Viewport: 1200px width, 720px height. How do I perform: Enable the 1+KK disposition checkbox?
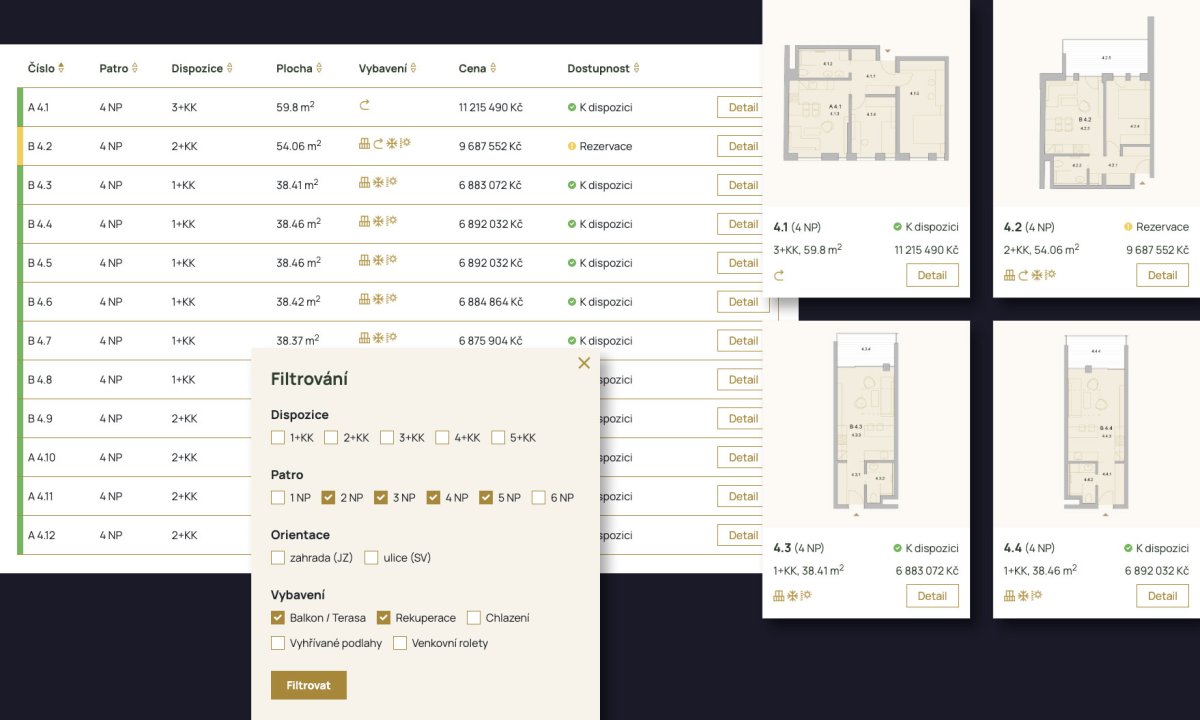[278, 437]
